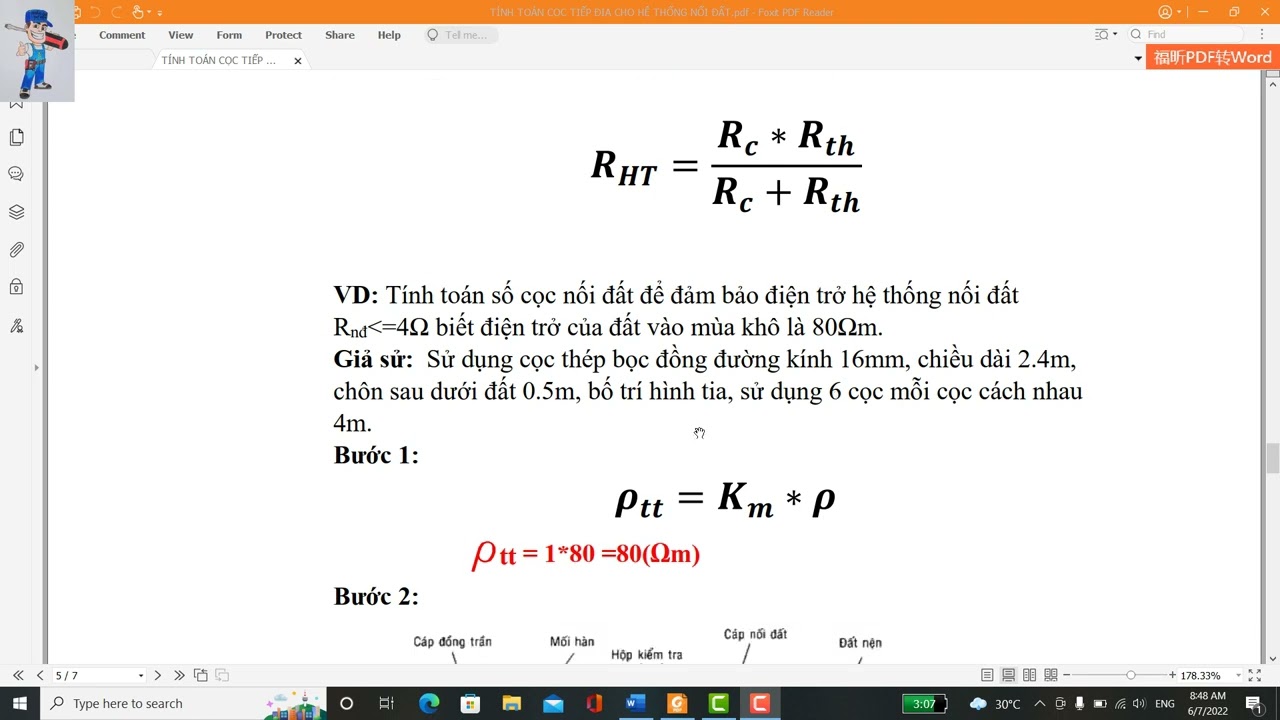The image size is (1280, 720).
Task: Open the Attachments paperclip panel
Action: click(x=16, y=250)
